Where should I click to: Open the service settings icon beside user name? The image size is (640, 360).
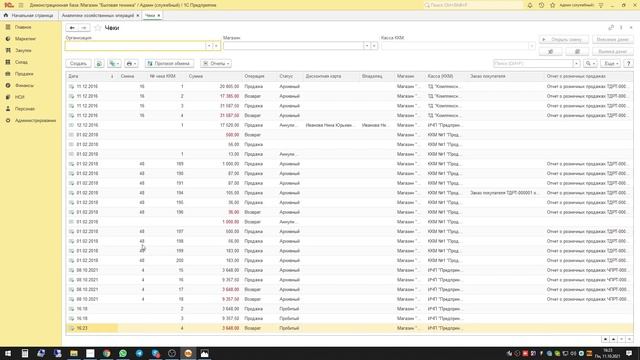601,5
